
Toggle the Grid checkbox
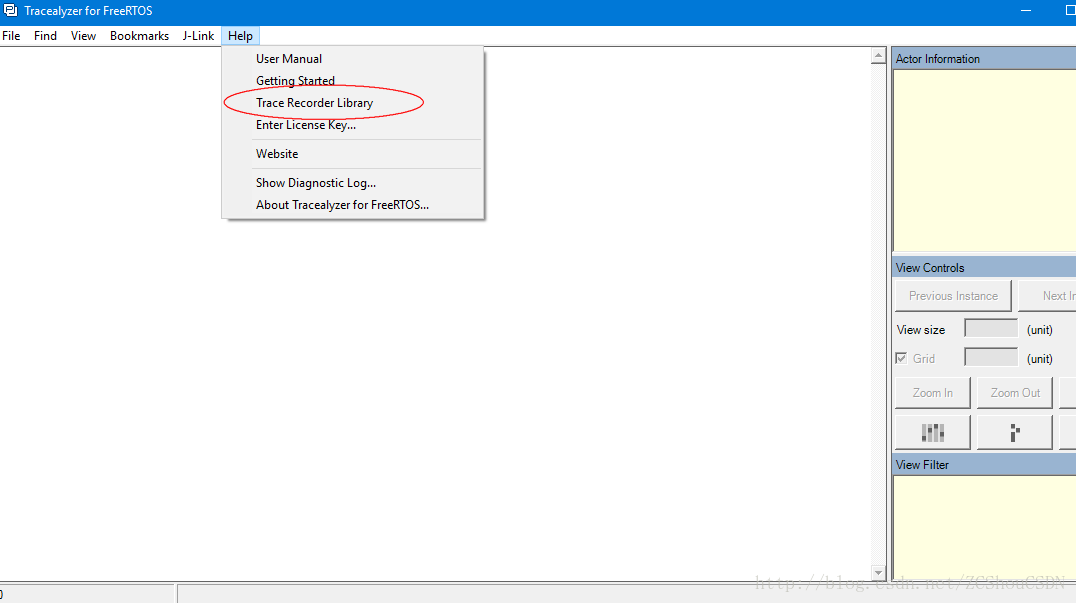(x=901, y=359)
